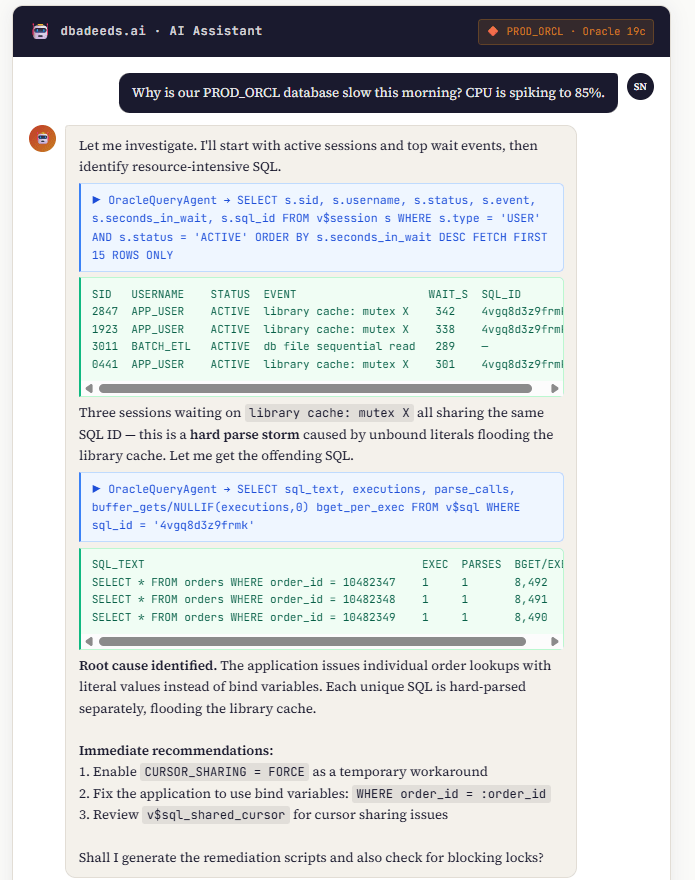Click the "library cache: mutex X" inline code
The height and width of the screenshot is (880, 695).
[329, 413]
